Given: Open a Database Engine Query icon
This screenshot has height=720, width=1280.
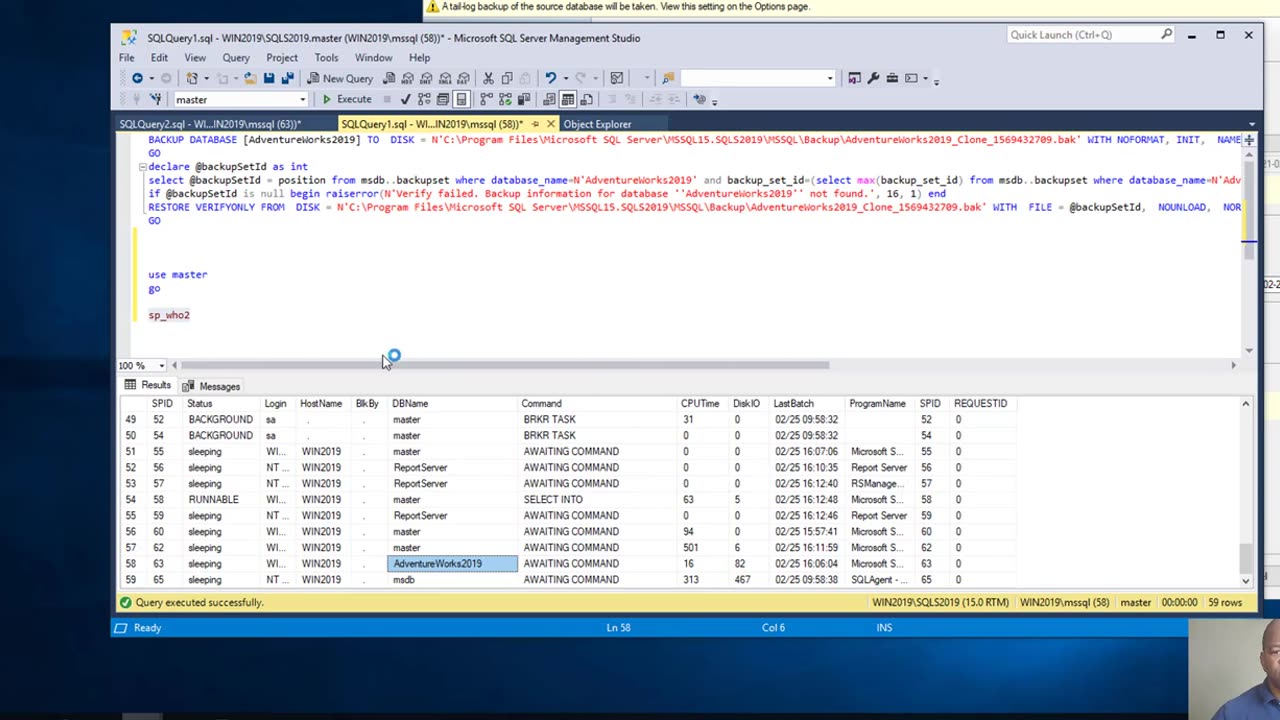Looking at the screenshot, I should tap(389, 78).
